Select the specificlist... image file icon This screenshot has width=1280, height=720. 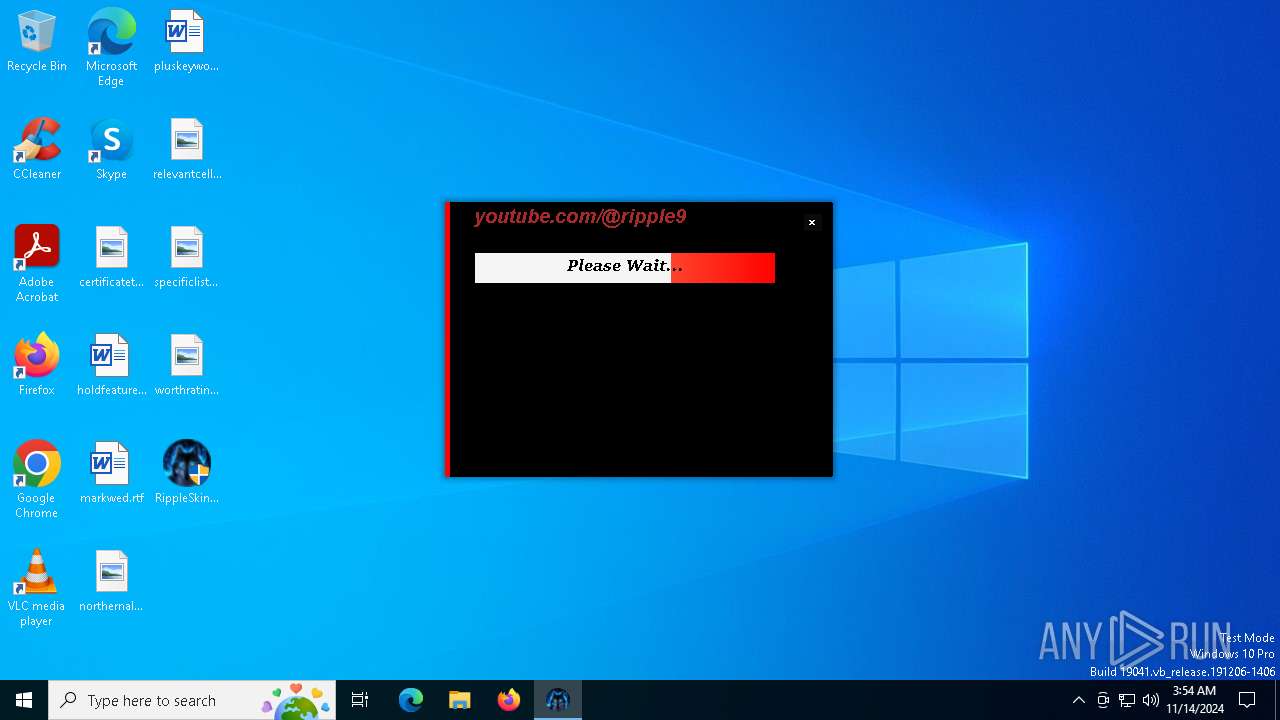[x=186, y=257]
